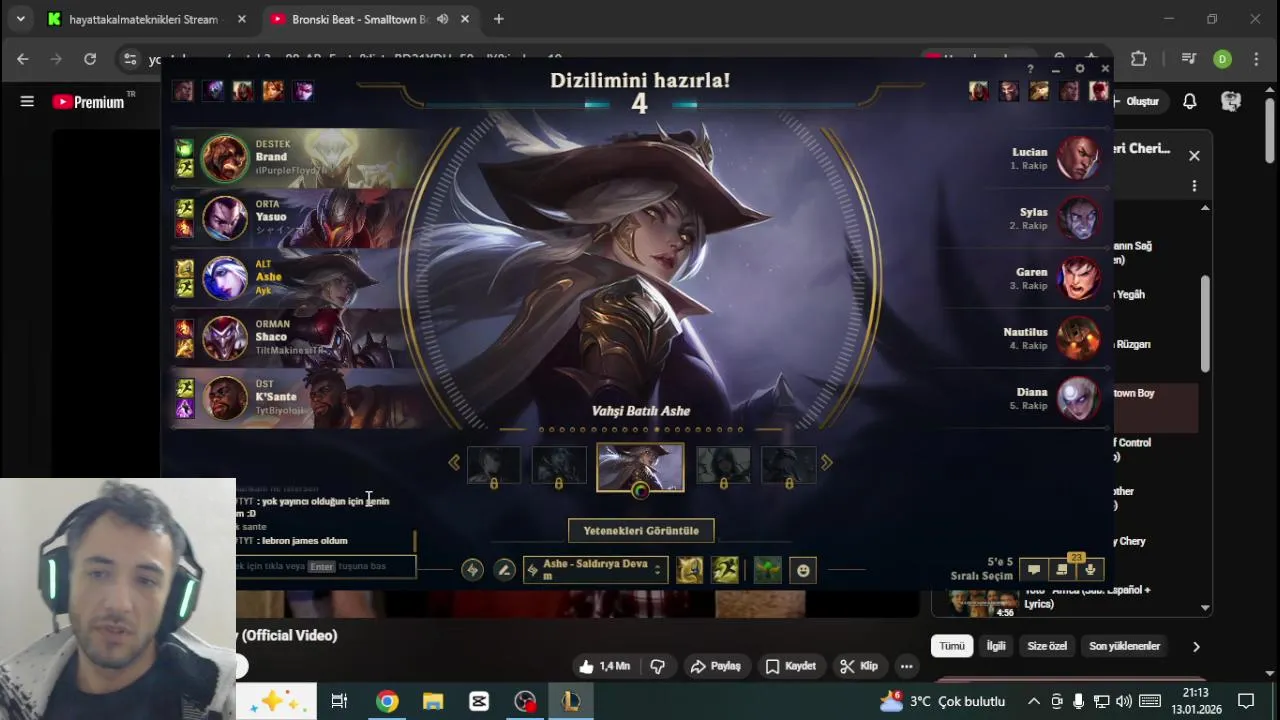
Task: Show next skins with right arrow
Action: click(x=826, y=462)
